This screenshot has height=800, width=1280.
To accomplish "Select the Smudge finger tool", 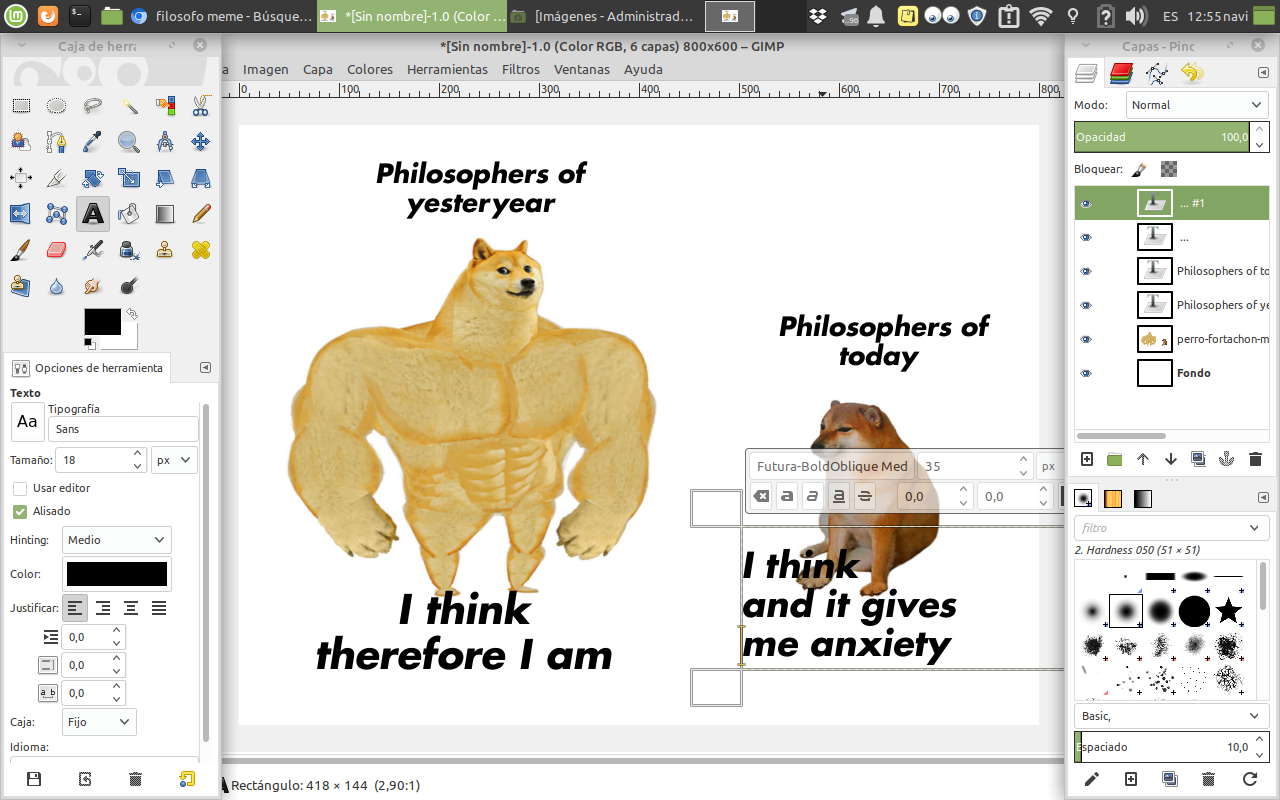I will tap(93, 285).
